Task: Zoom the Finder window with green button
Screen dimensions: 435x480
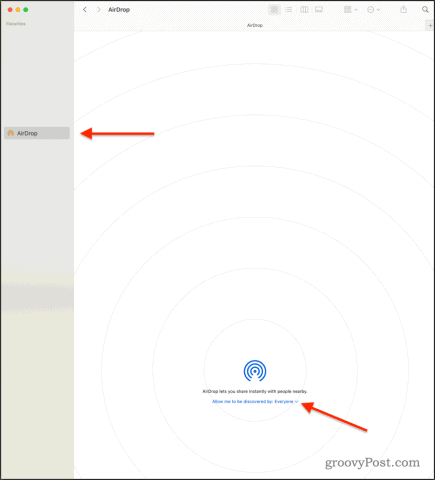Action: tap(26, 10)
